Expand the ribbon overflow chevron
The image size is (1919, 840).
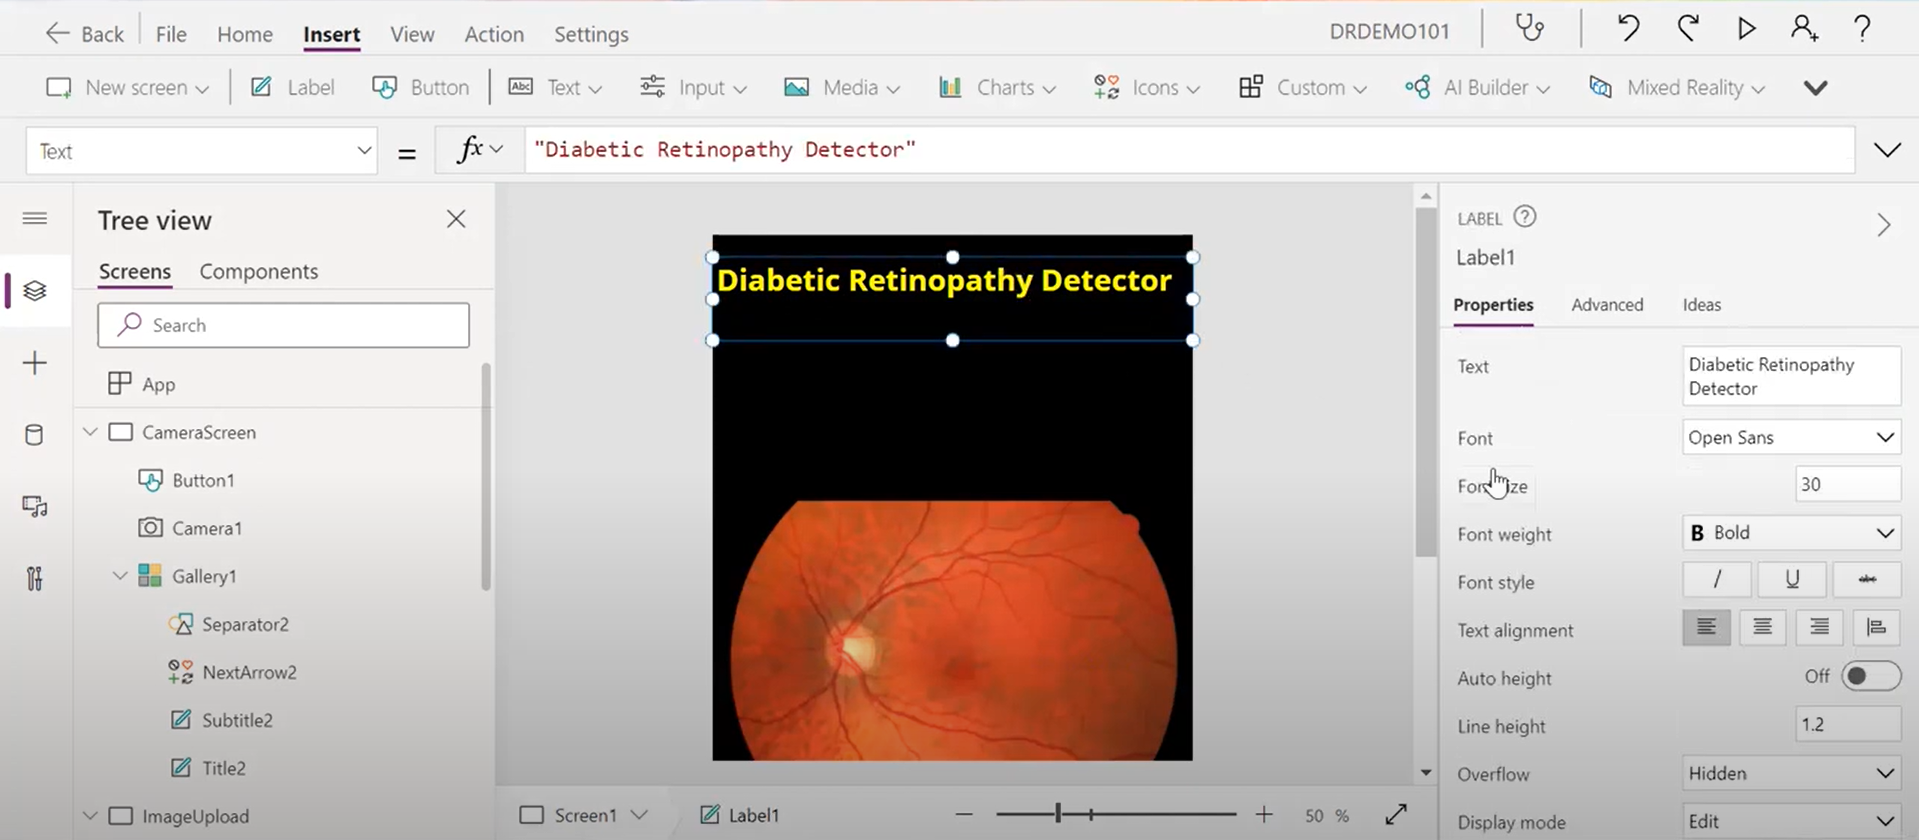point(1816,88)
